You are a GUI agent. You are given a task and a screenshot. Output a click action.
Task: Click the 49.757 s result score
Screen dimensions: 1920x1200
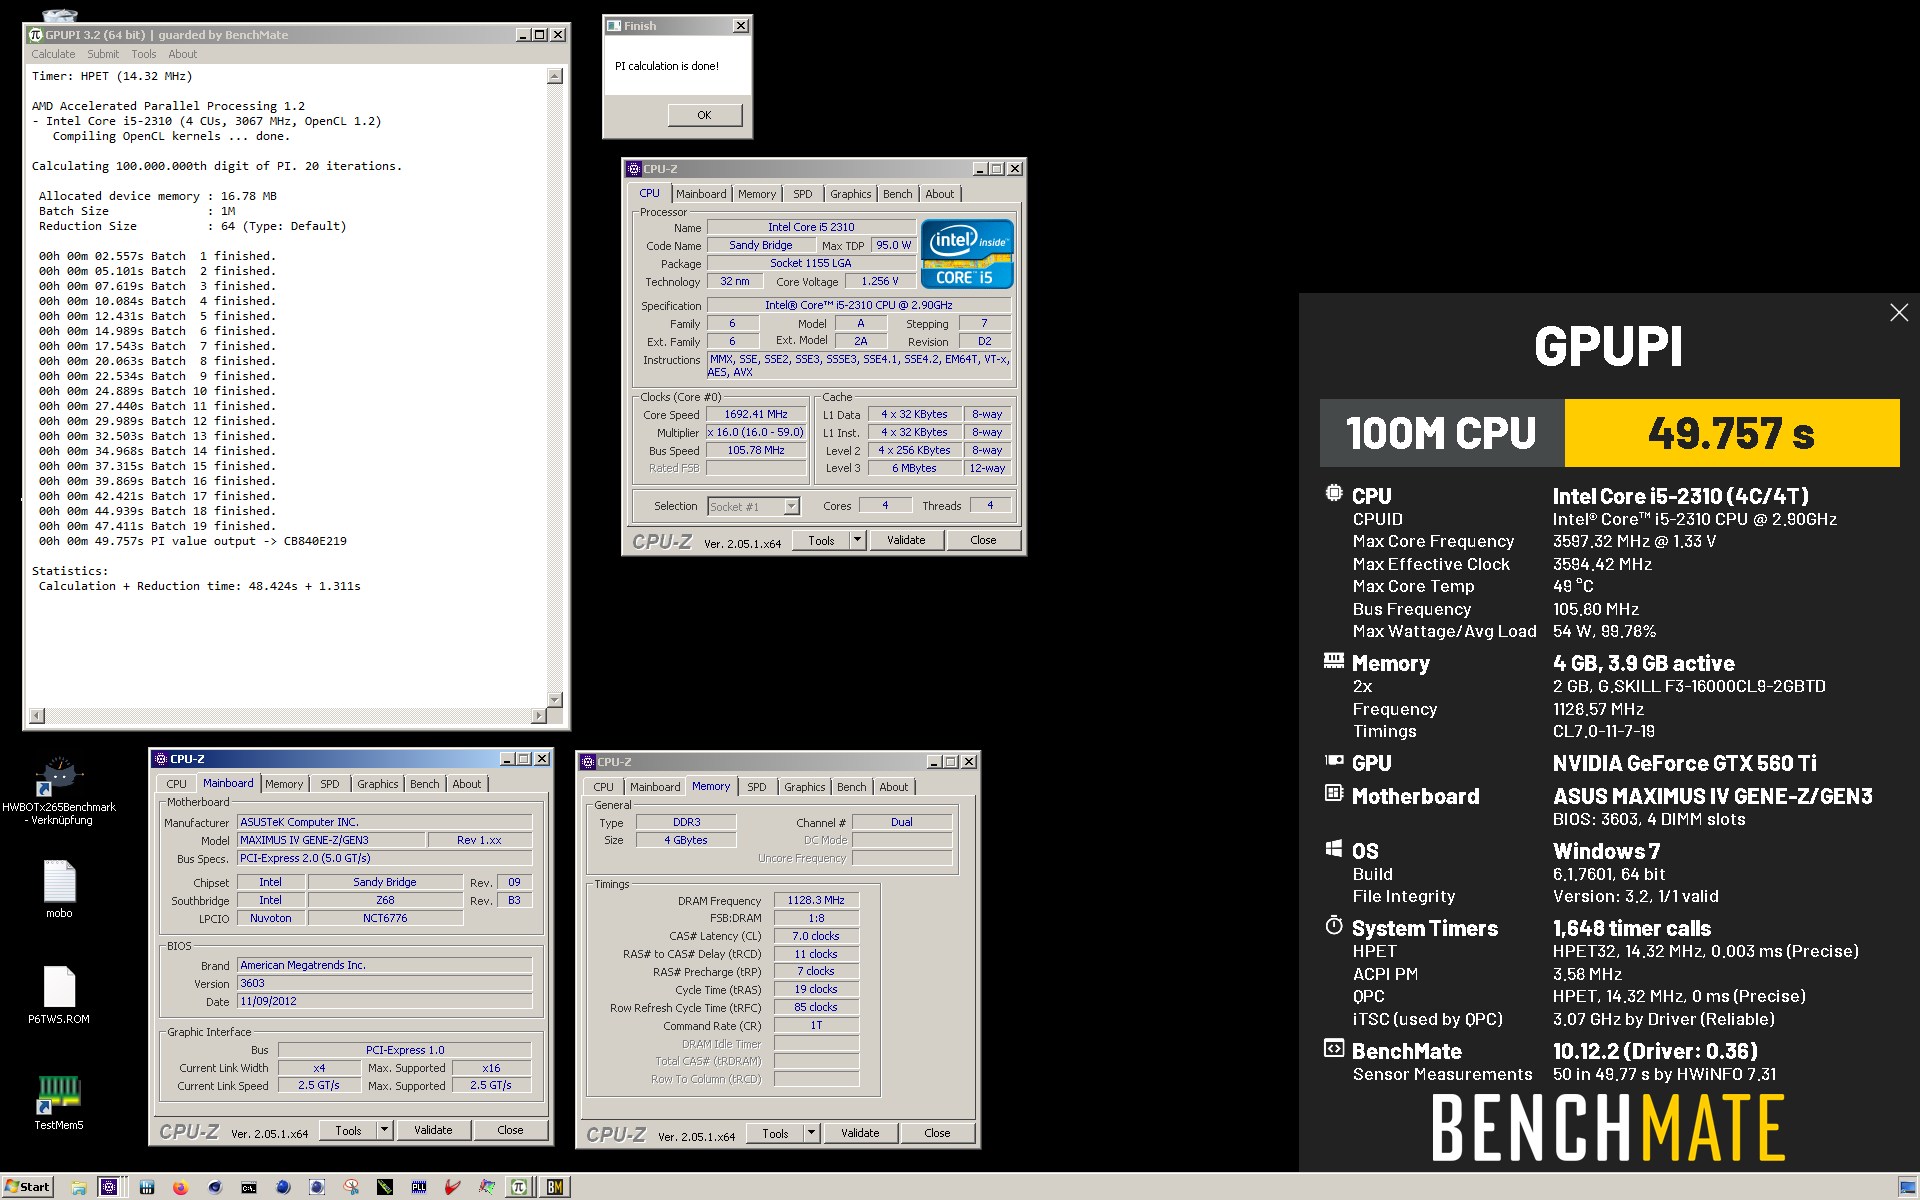tap(1731, 433)
